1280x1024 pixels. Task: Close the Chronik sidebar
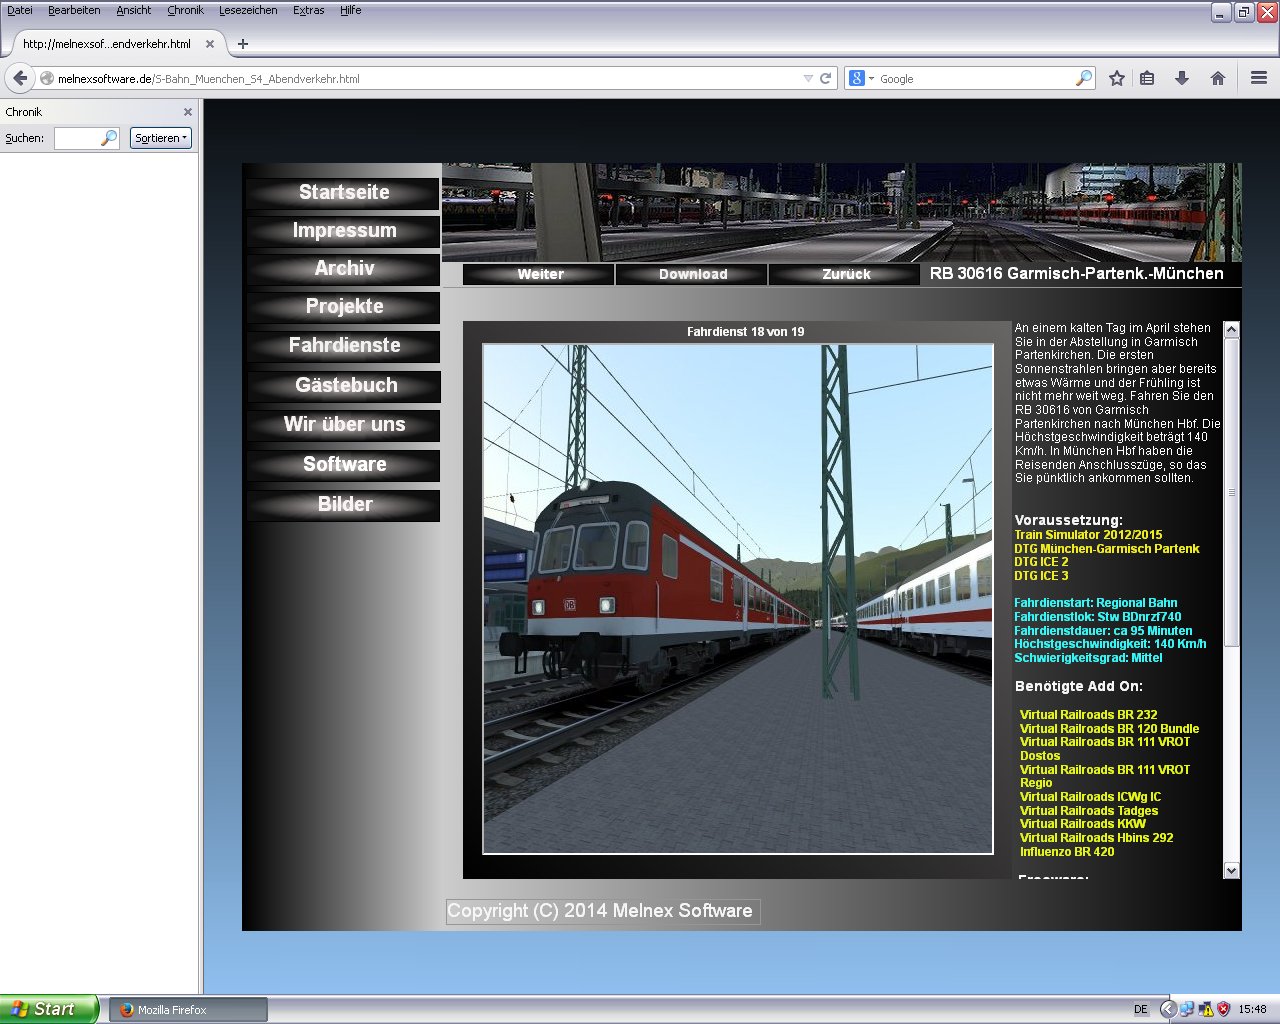188,112
